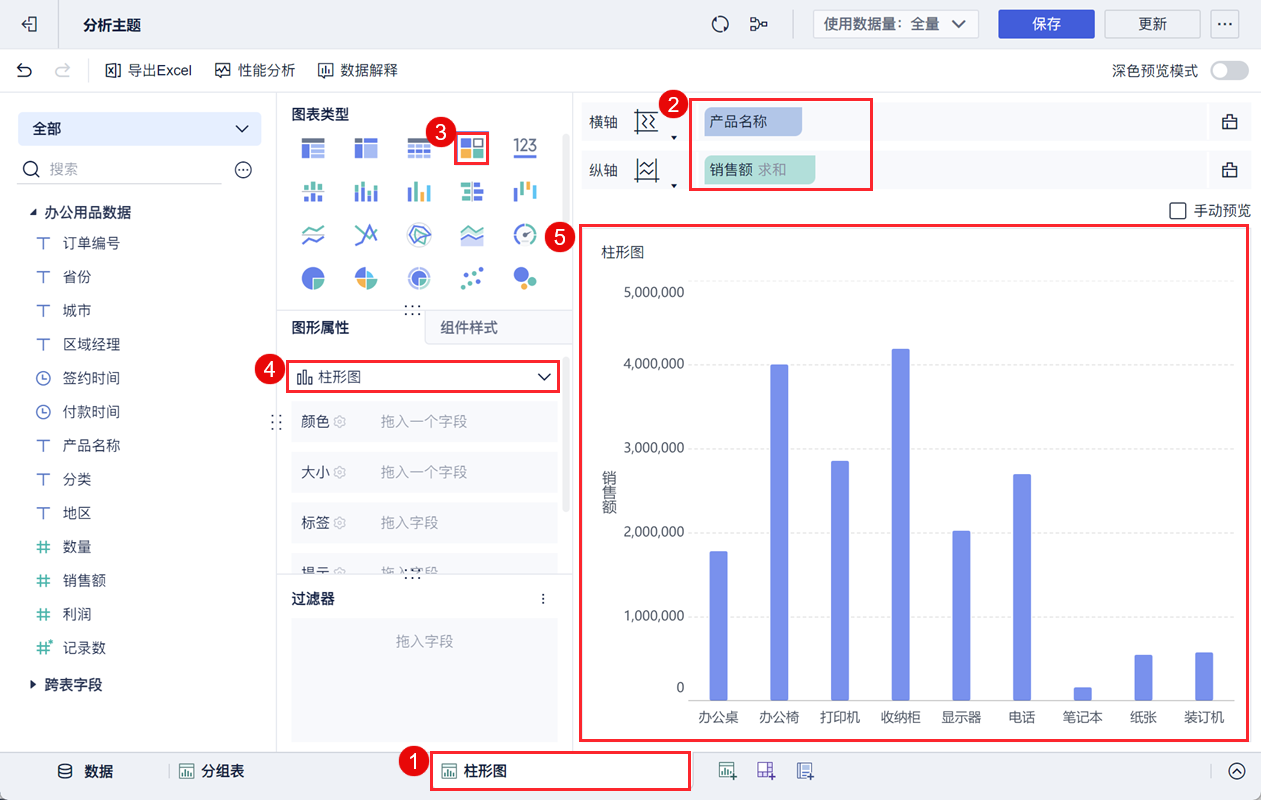This screenshot has height=800, width=1261.
Task: Open the 横轴 axis icon dropdown arrow
Action: [x=674, y=138]
